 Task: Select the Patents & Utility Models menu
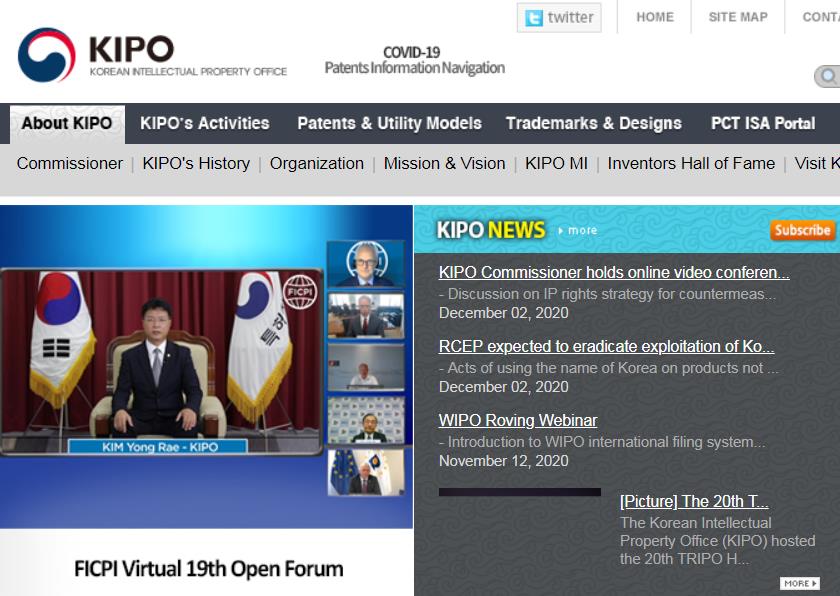389,124
